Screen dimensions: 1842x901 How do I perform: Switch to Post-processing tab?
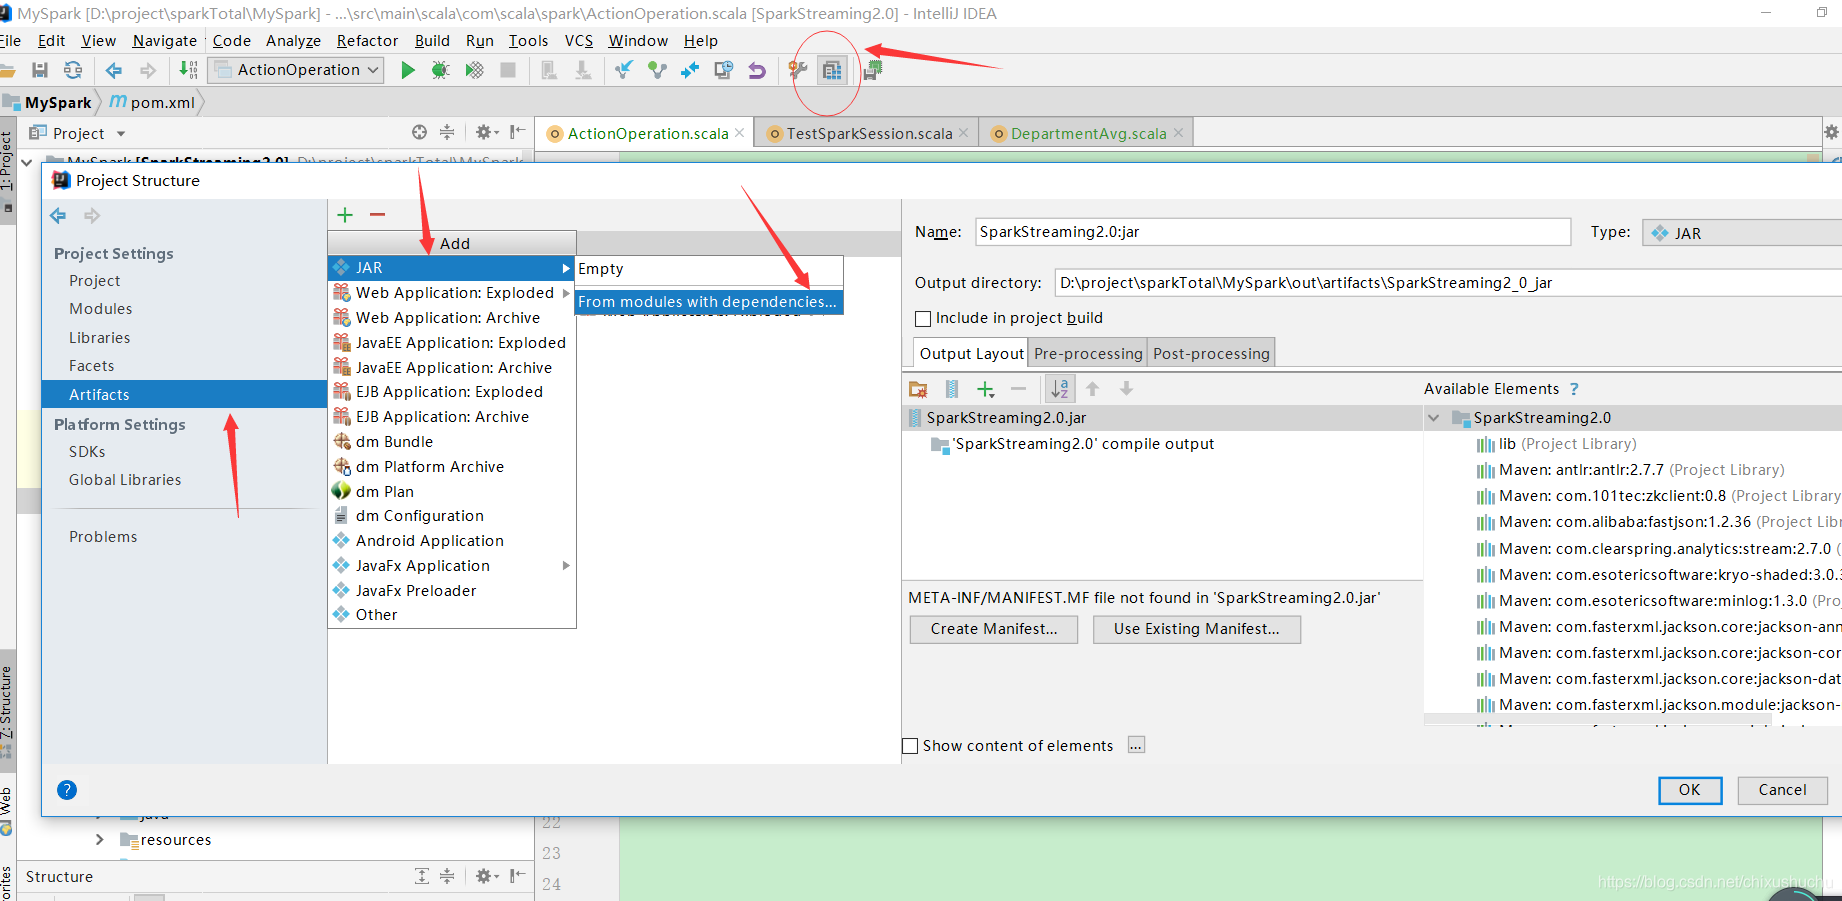click(x=1211, y=354)
